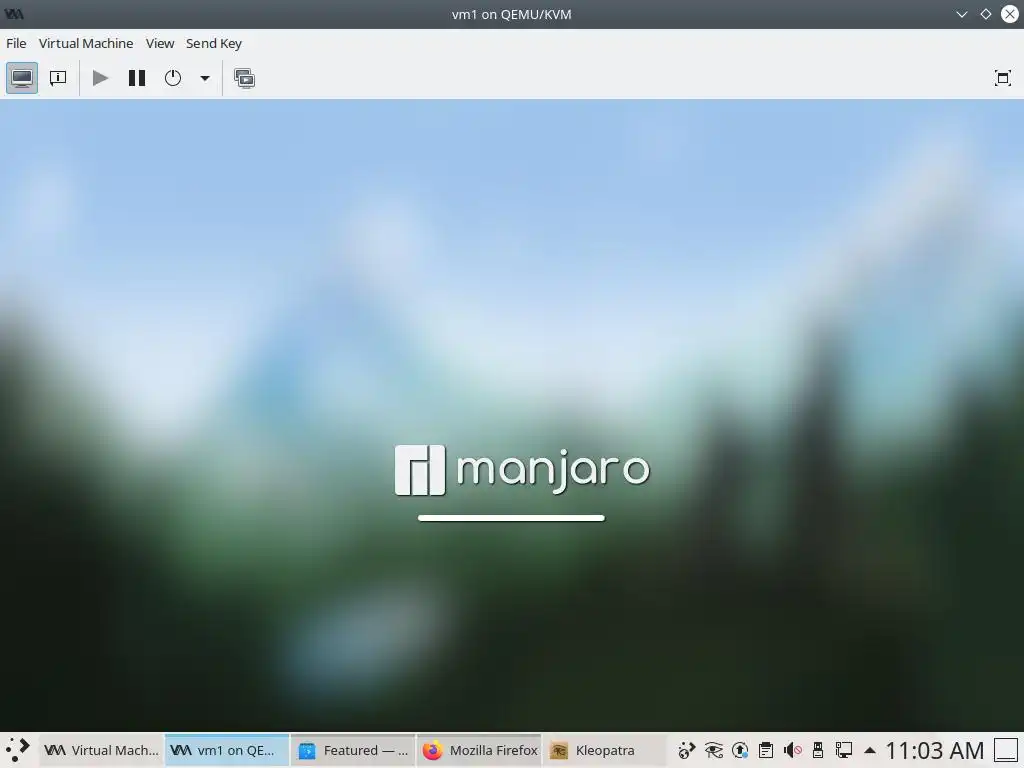Power on the virtual machine

coord(100,78)
